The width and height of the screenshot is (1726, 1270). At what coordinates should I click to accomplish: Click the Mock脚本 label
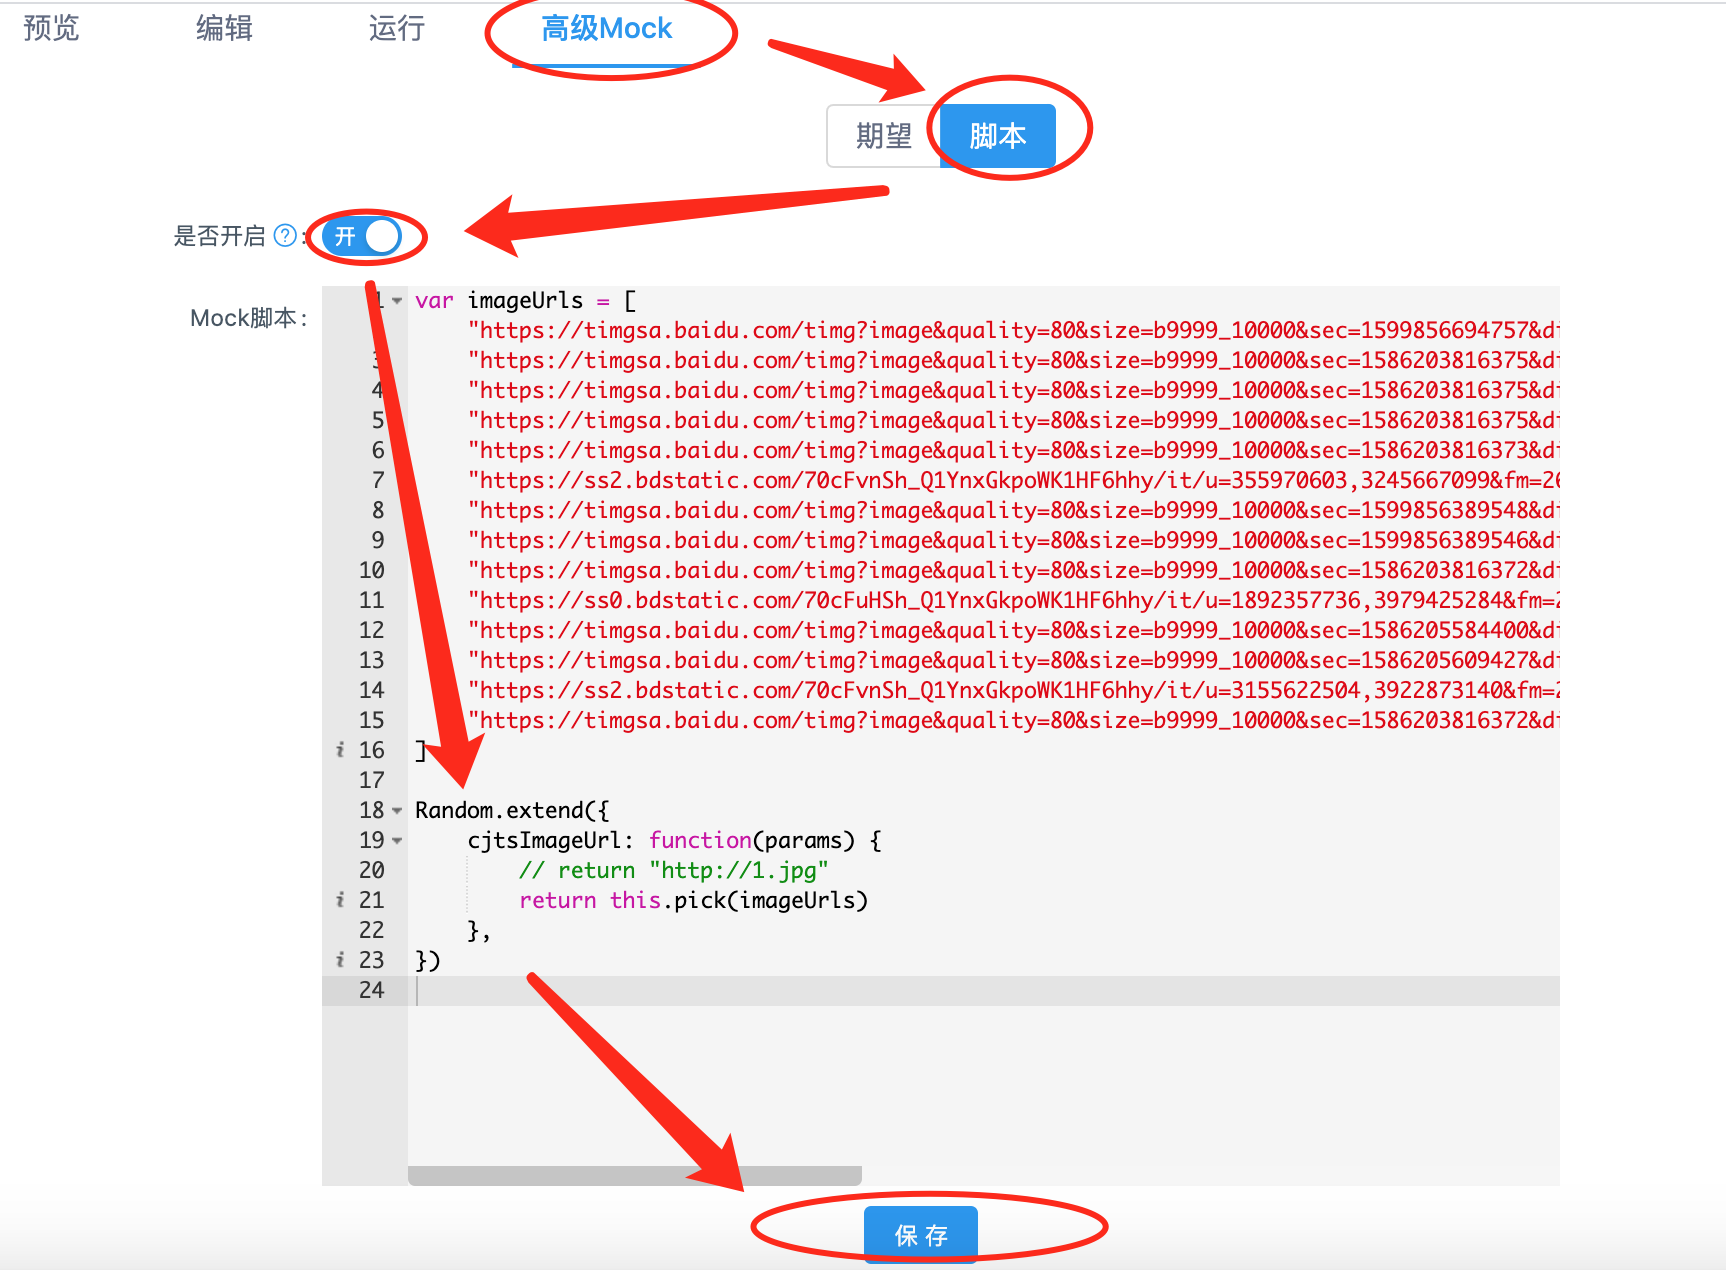(x=249, y=318)
